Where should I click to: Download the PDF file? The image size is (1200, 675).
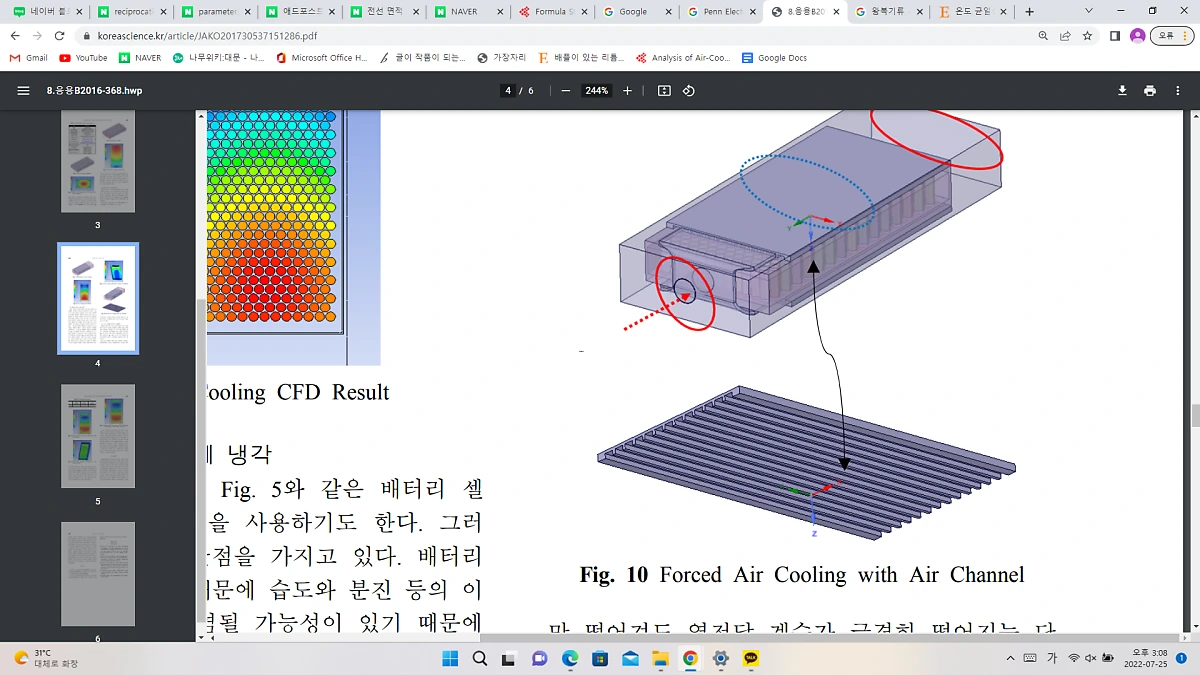click(1122, 90)
